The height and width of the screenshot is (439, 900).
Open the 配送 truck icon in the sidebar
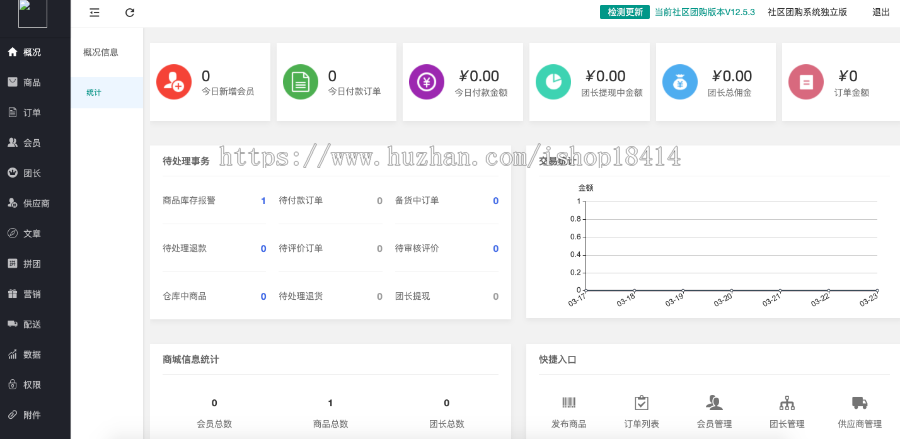pyautogui.click(x=12, y=324)
